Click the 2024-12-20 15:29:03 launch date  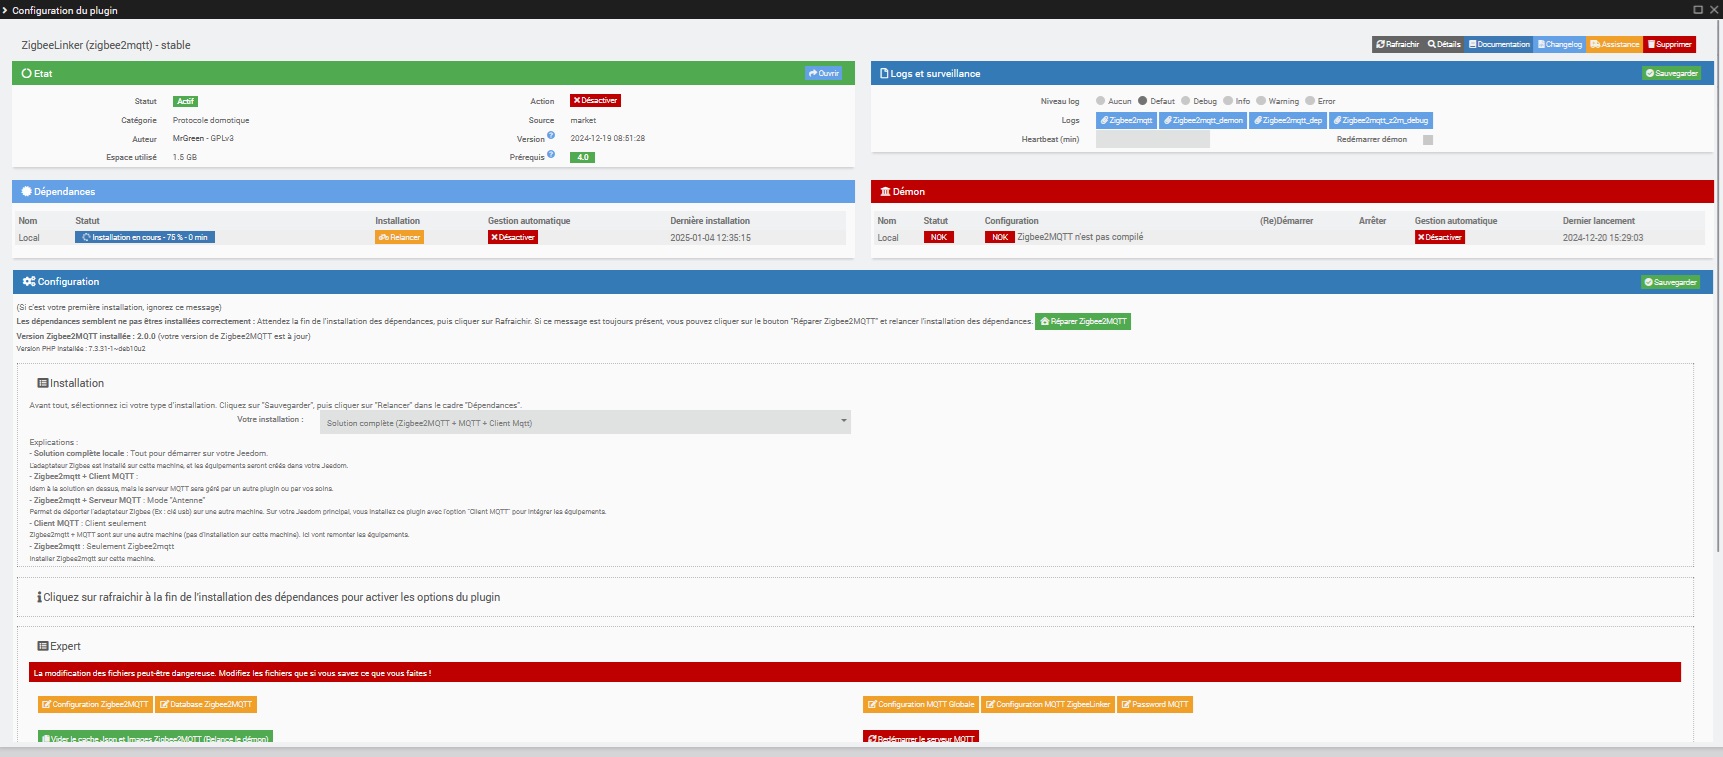[x=1603, y=238]
